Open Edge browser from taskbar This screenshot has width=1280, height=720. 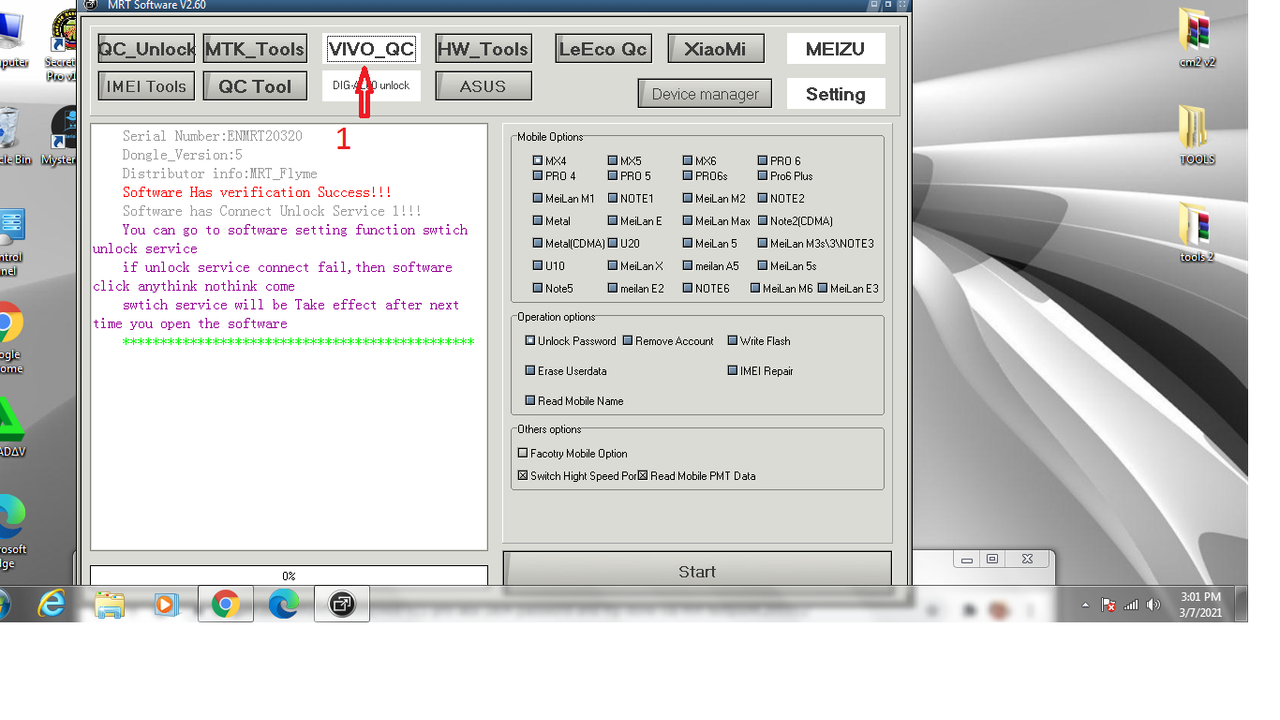coord(284,604)
